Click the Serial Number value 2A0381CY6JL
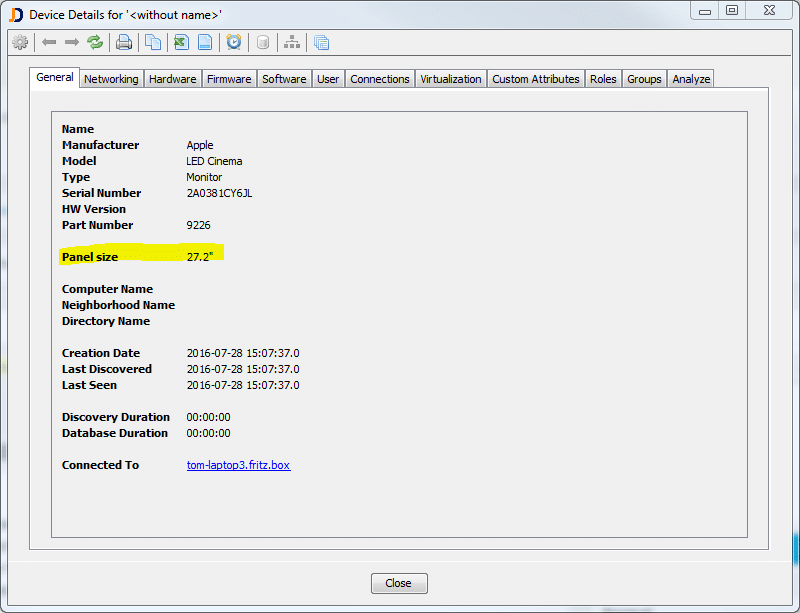The image size is (800, 613). click(219, 193)
